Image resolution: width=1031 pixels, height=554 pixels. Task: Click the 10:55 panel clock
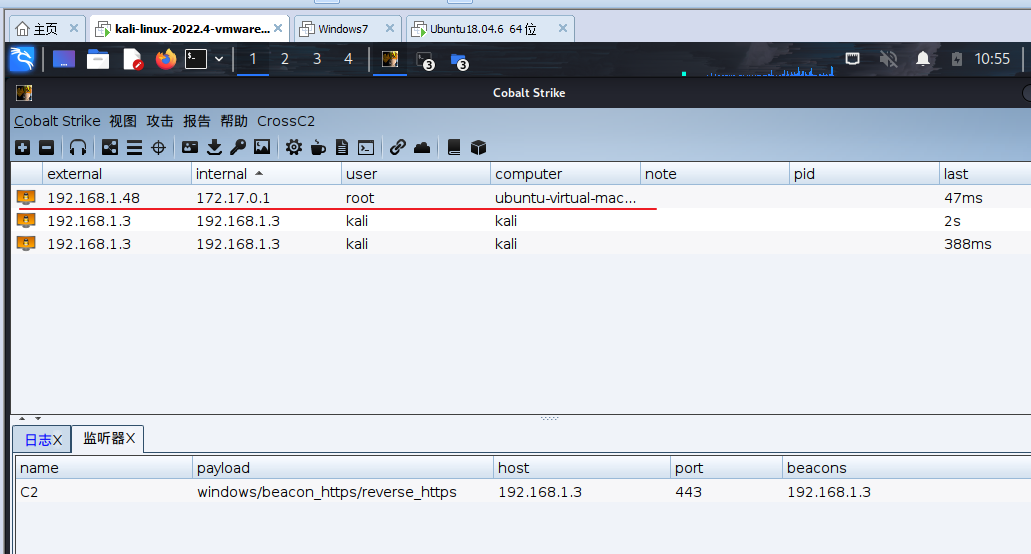click(992, 59)
